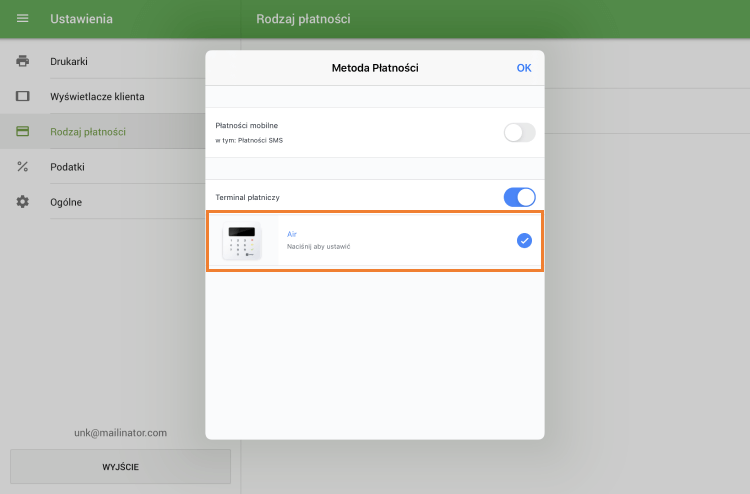The height and width of the screenshot is (494, 750).
Task: Select the Rodzaj płatności label in sidebar
Action: click(x=88, y=131)
